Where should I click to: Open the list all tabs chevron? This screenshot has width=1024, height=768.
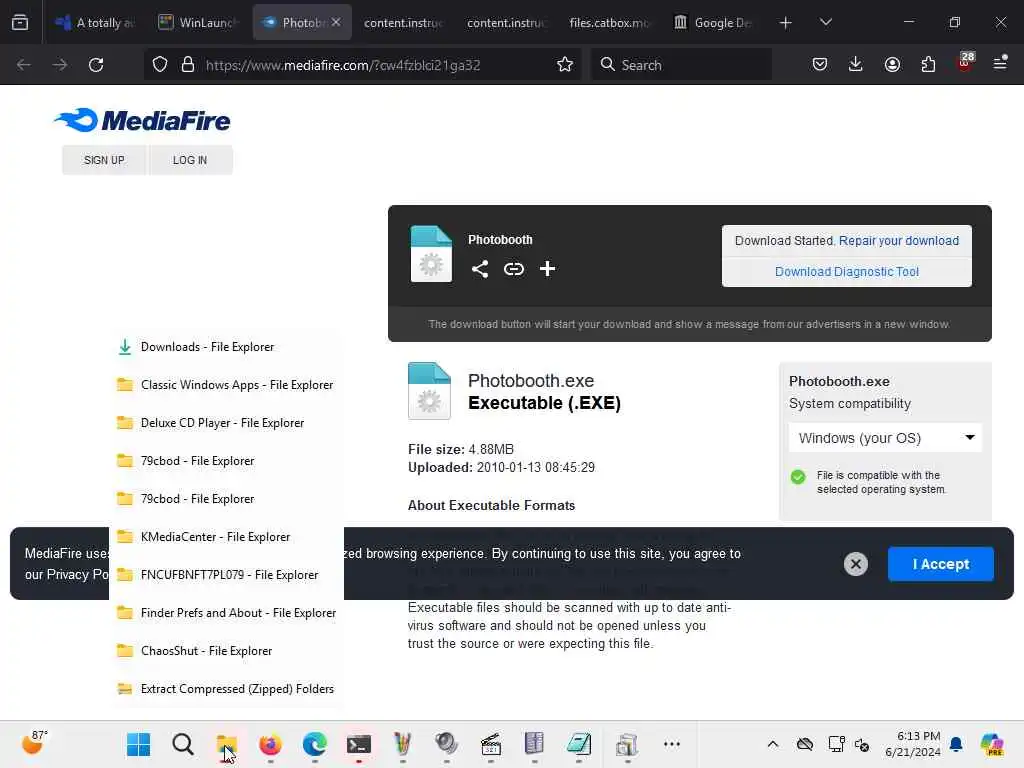(x=825, y=22)
